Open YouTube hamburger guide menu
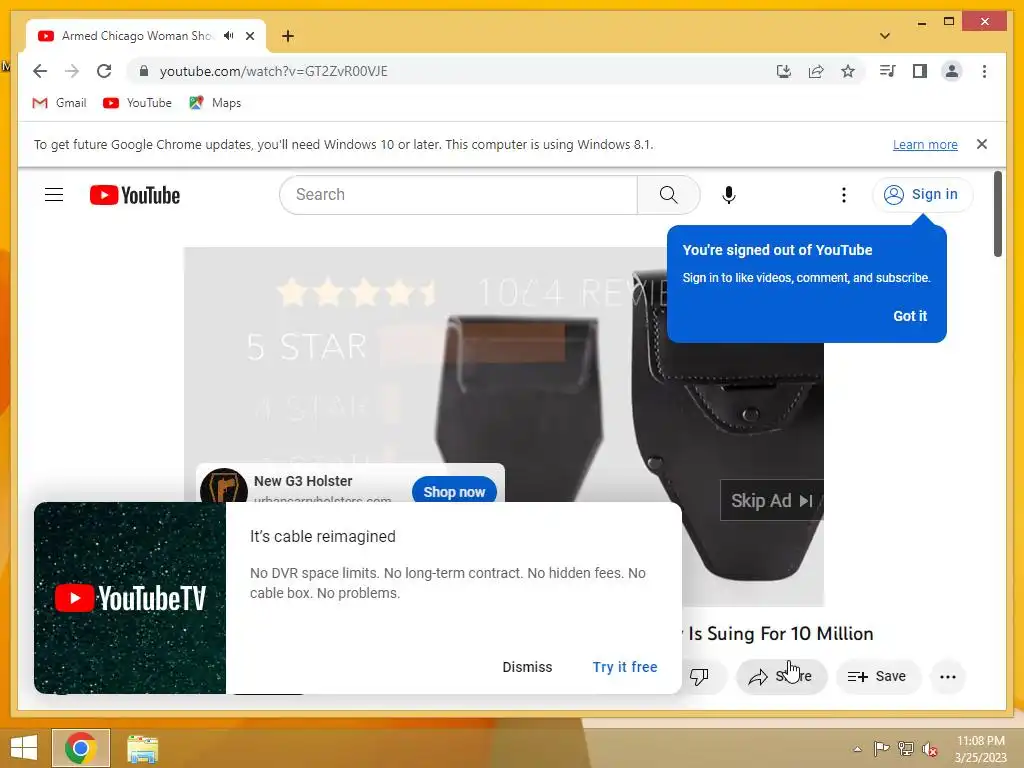This screenshot has height=768, width=1024. click(x=54, y=195)
